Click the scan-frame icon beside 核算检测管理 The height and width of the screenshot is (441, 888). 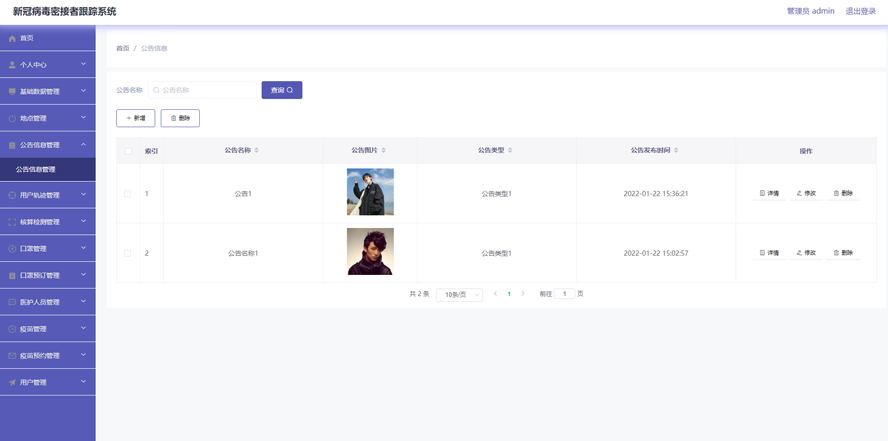coord(12,222)
